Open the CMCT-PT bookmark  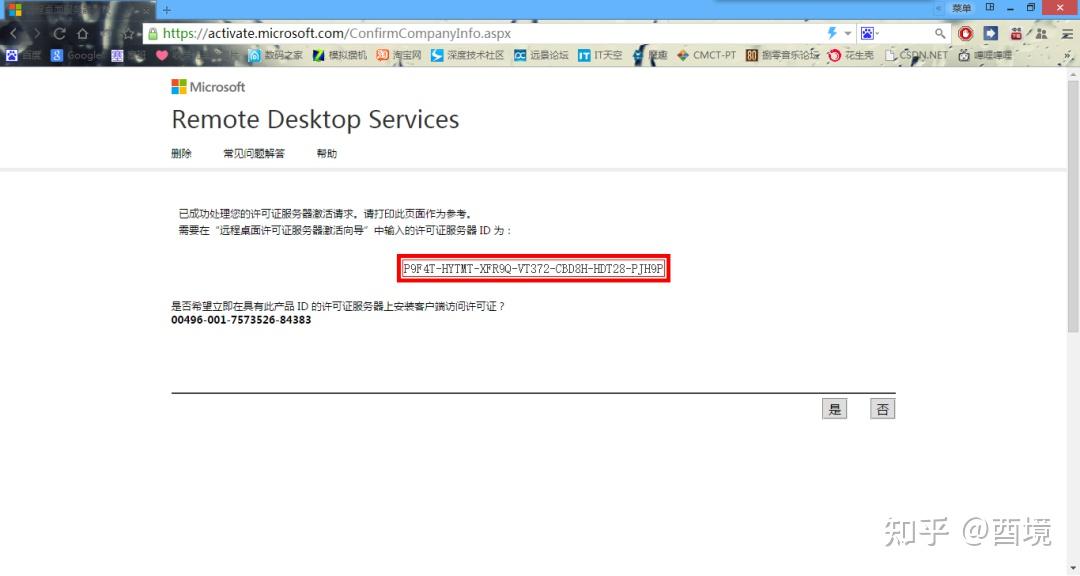707,55
